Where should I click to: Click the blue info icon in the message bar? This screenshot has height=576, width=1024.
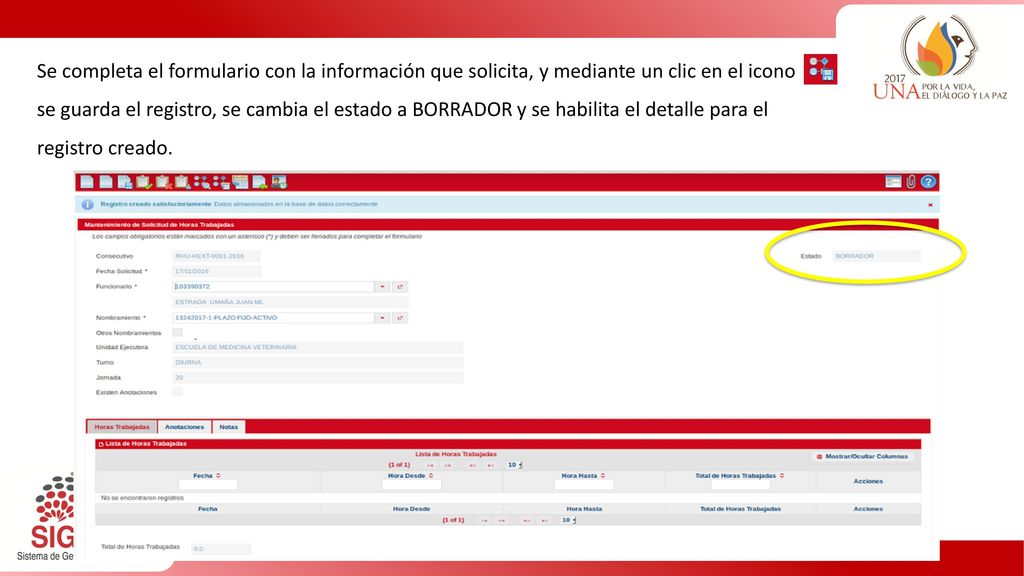[88, 204]
